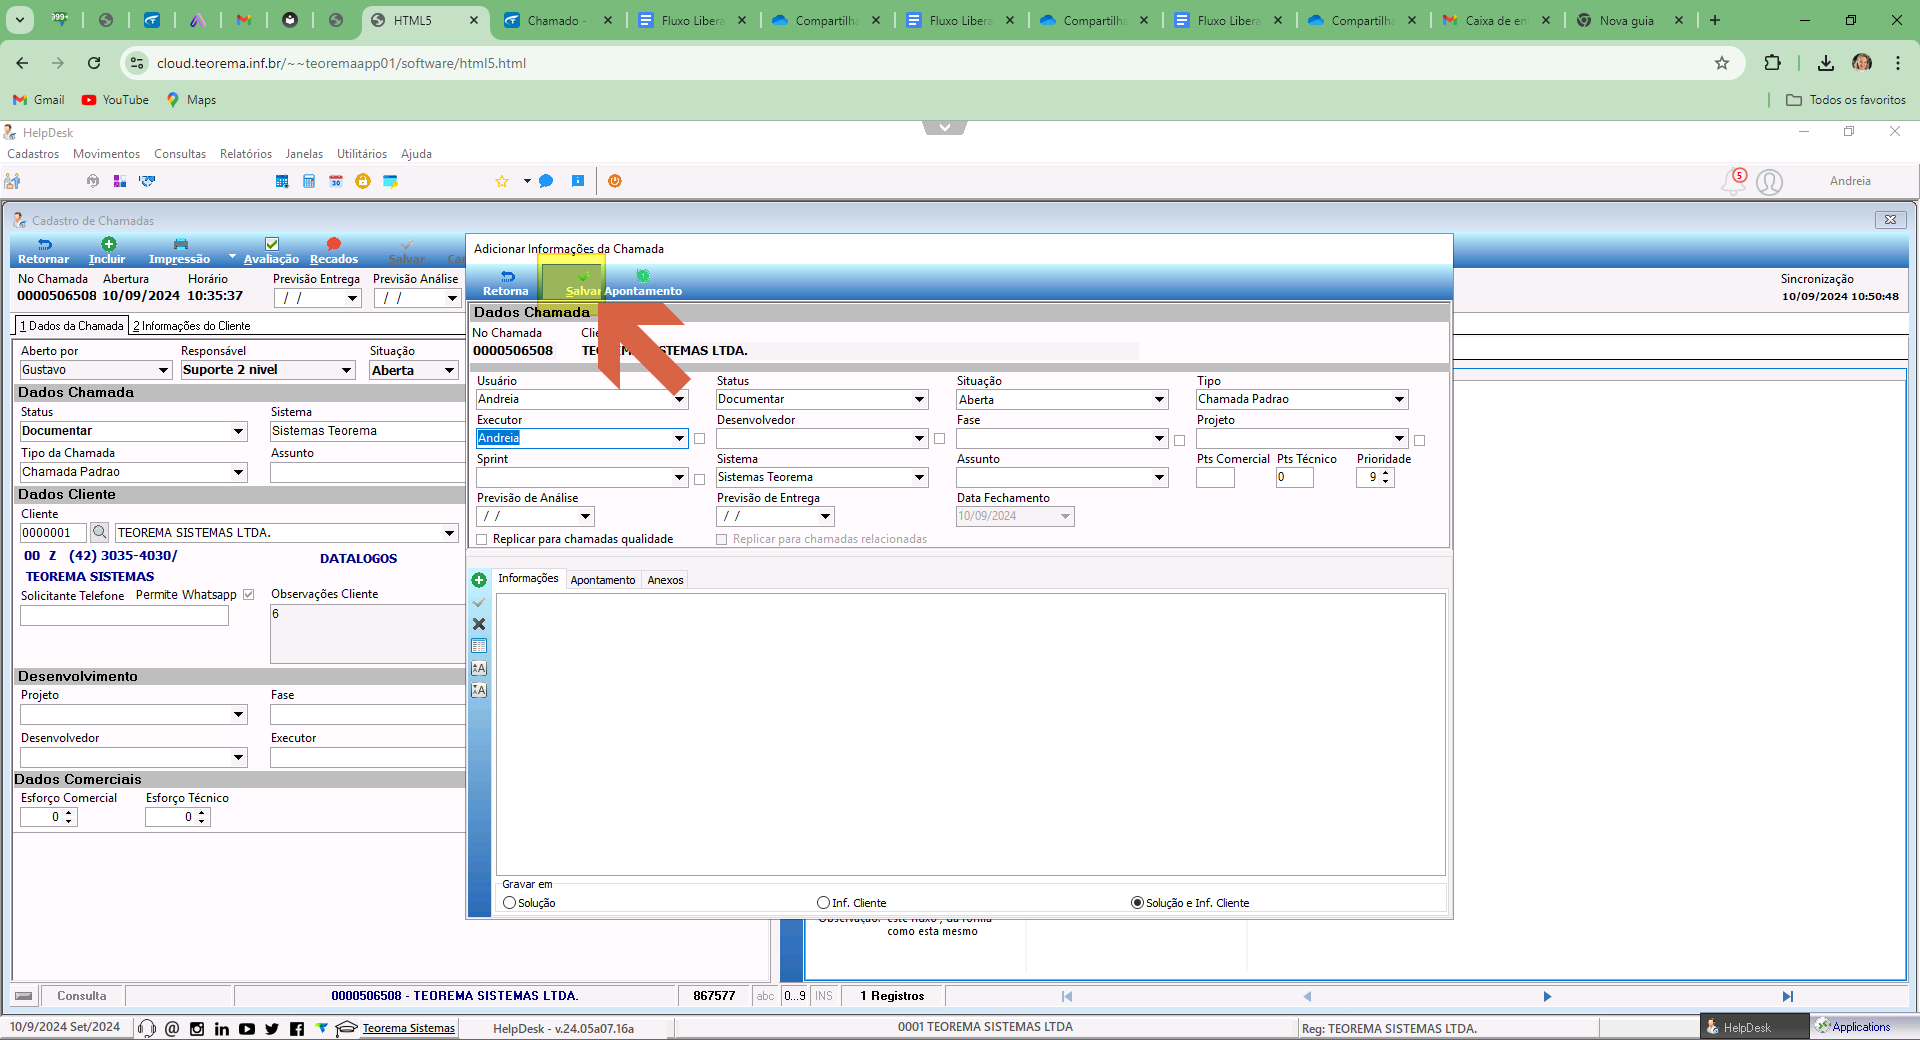Click the Retorna button in the dialog
The height and width of the screenshot is (1040, 1920).
tap(505, 283)
